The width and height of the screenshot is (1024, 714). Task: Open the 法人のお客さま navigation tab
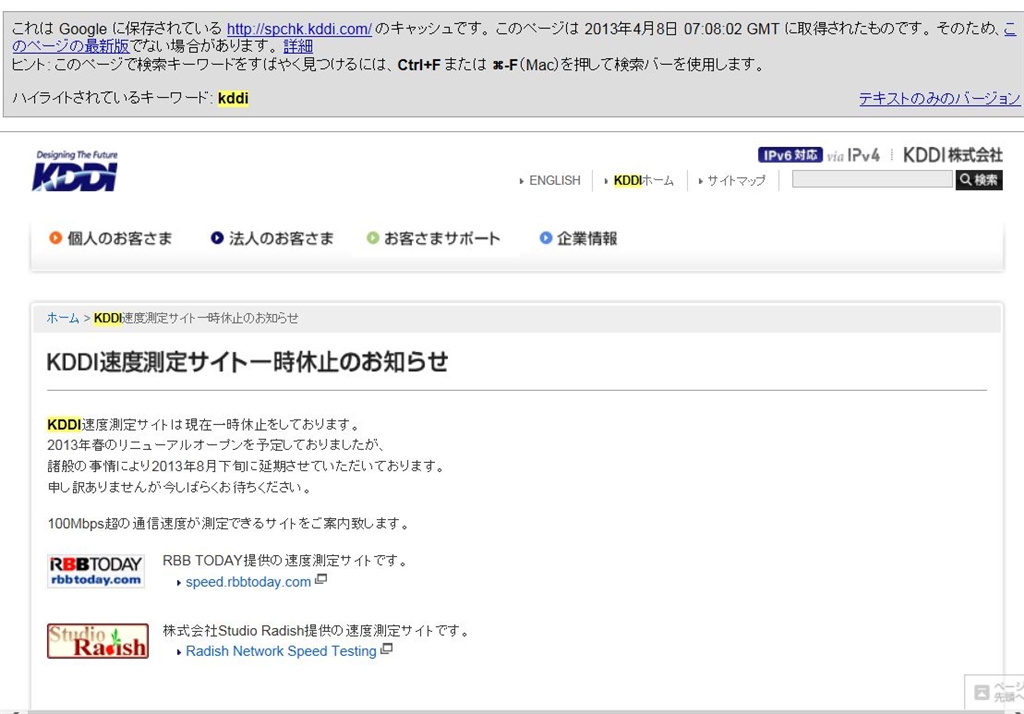pos(272,238)
